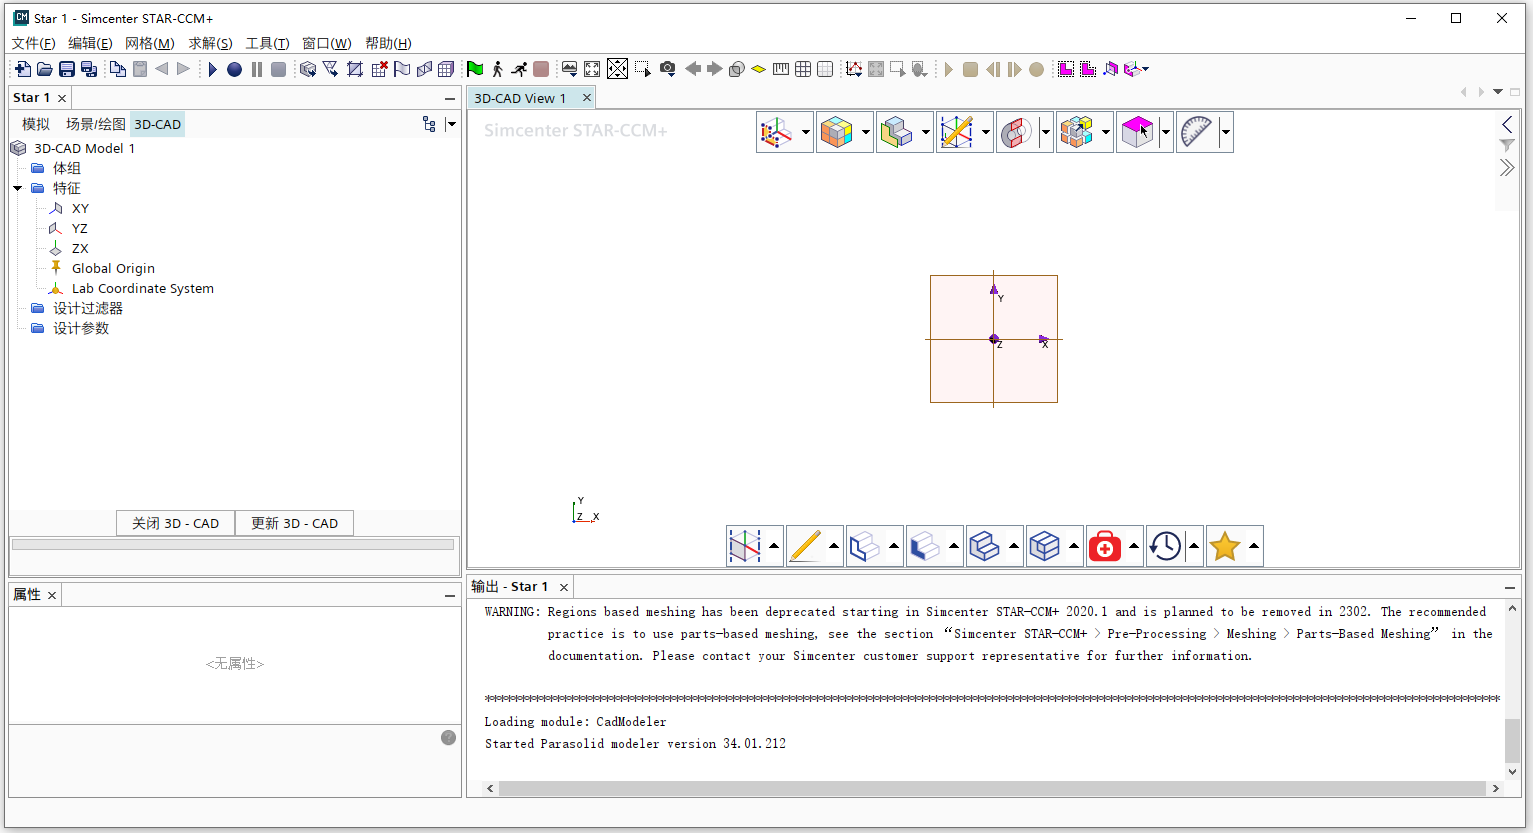Close the 3D-CAD View 1 tab
The image size is (1533, 833).
point(587,98)
